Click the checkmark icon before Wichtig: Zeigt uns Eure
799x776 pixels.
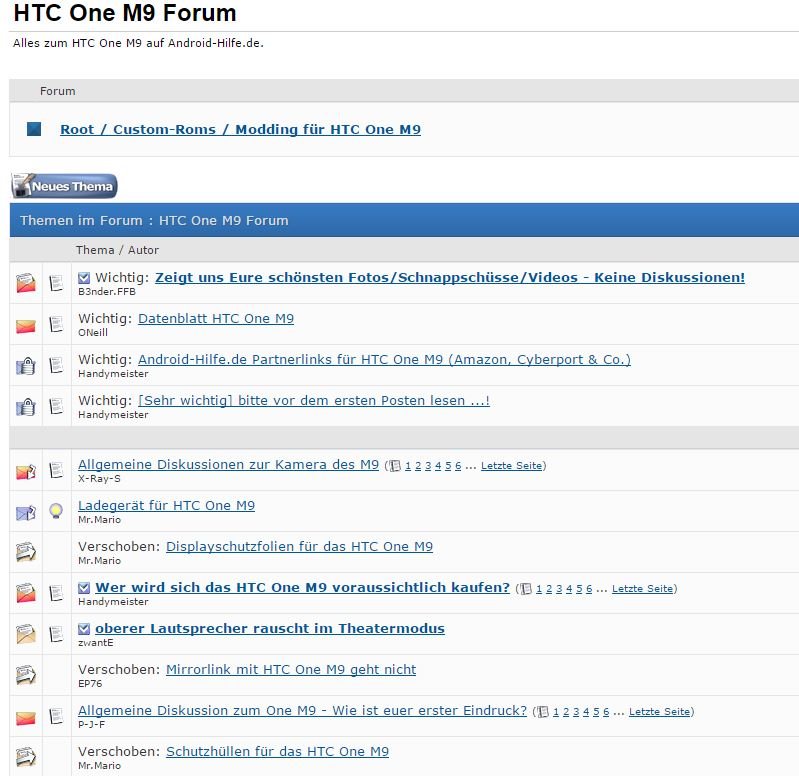coord(84,278)
